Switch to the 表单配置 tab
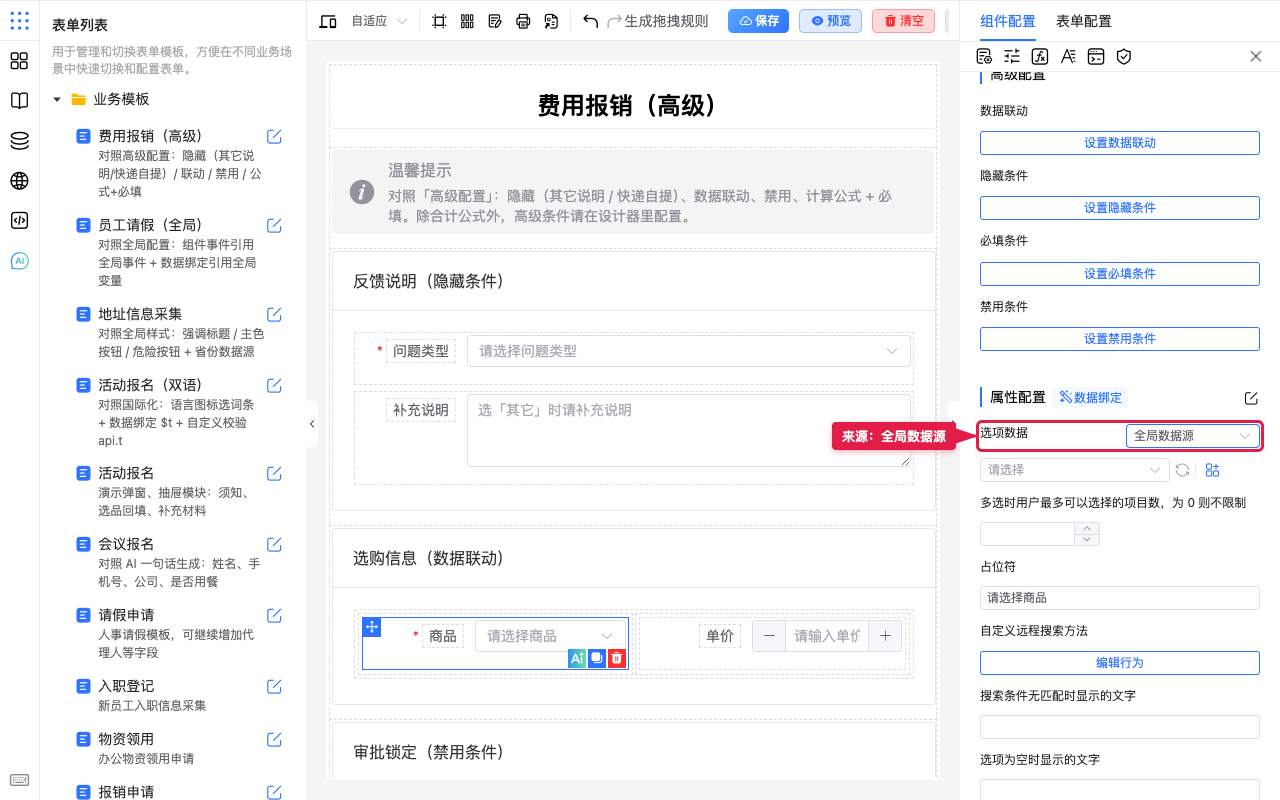Image resolution: width=1280 pixels, height=800 pixels. tap(1083, 21)
